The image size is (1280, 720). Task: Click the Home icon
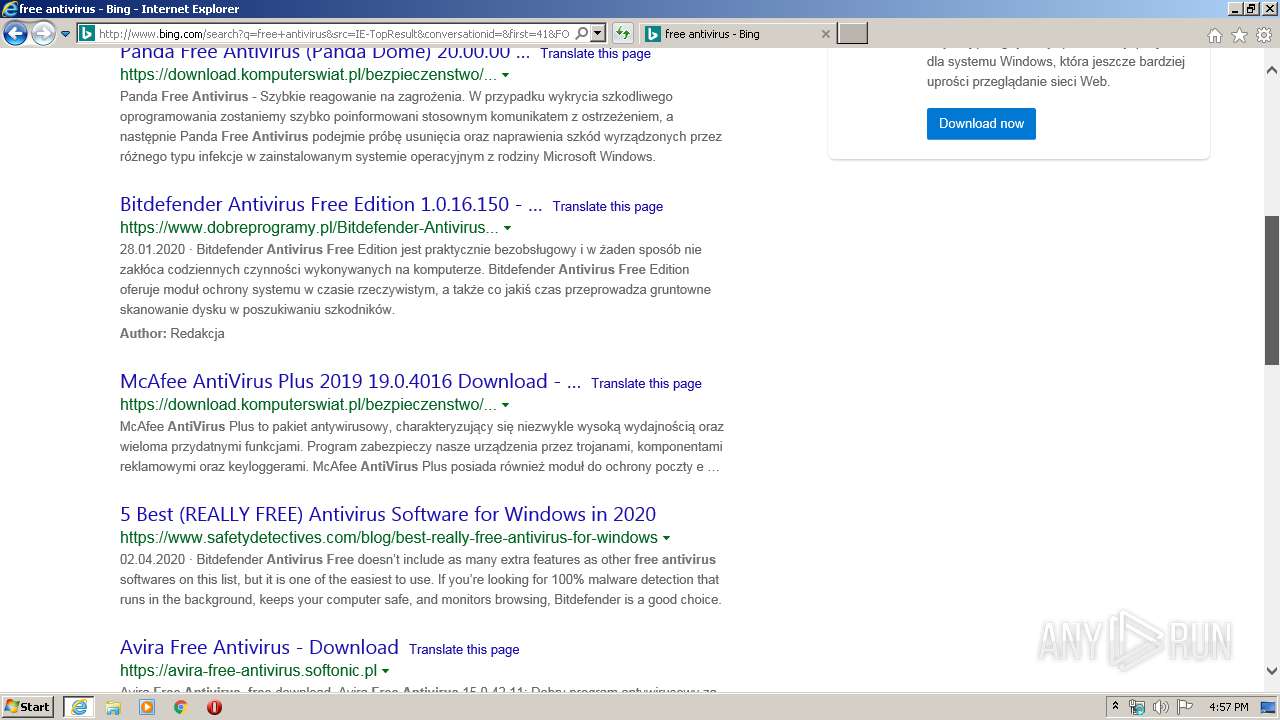tap(1214, 35)
